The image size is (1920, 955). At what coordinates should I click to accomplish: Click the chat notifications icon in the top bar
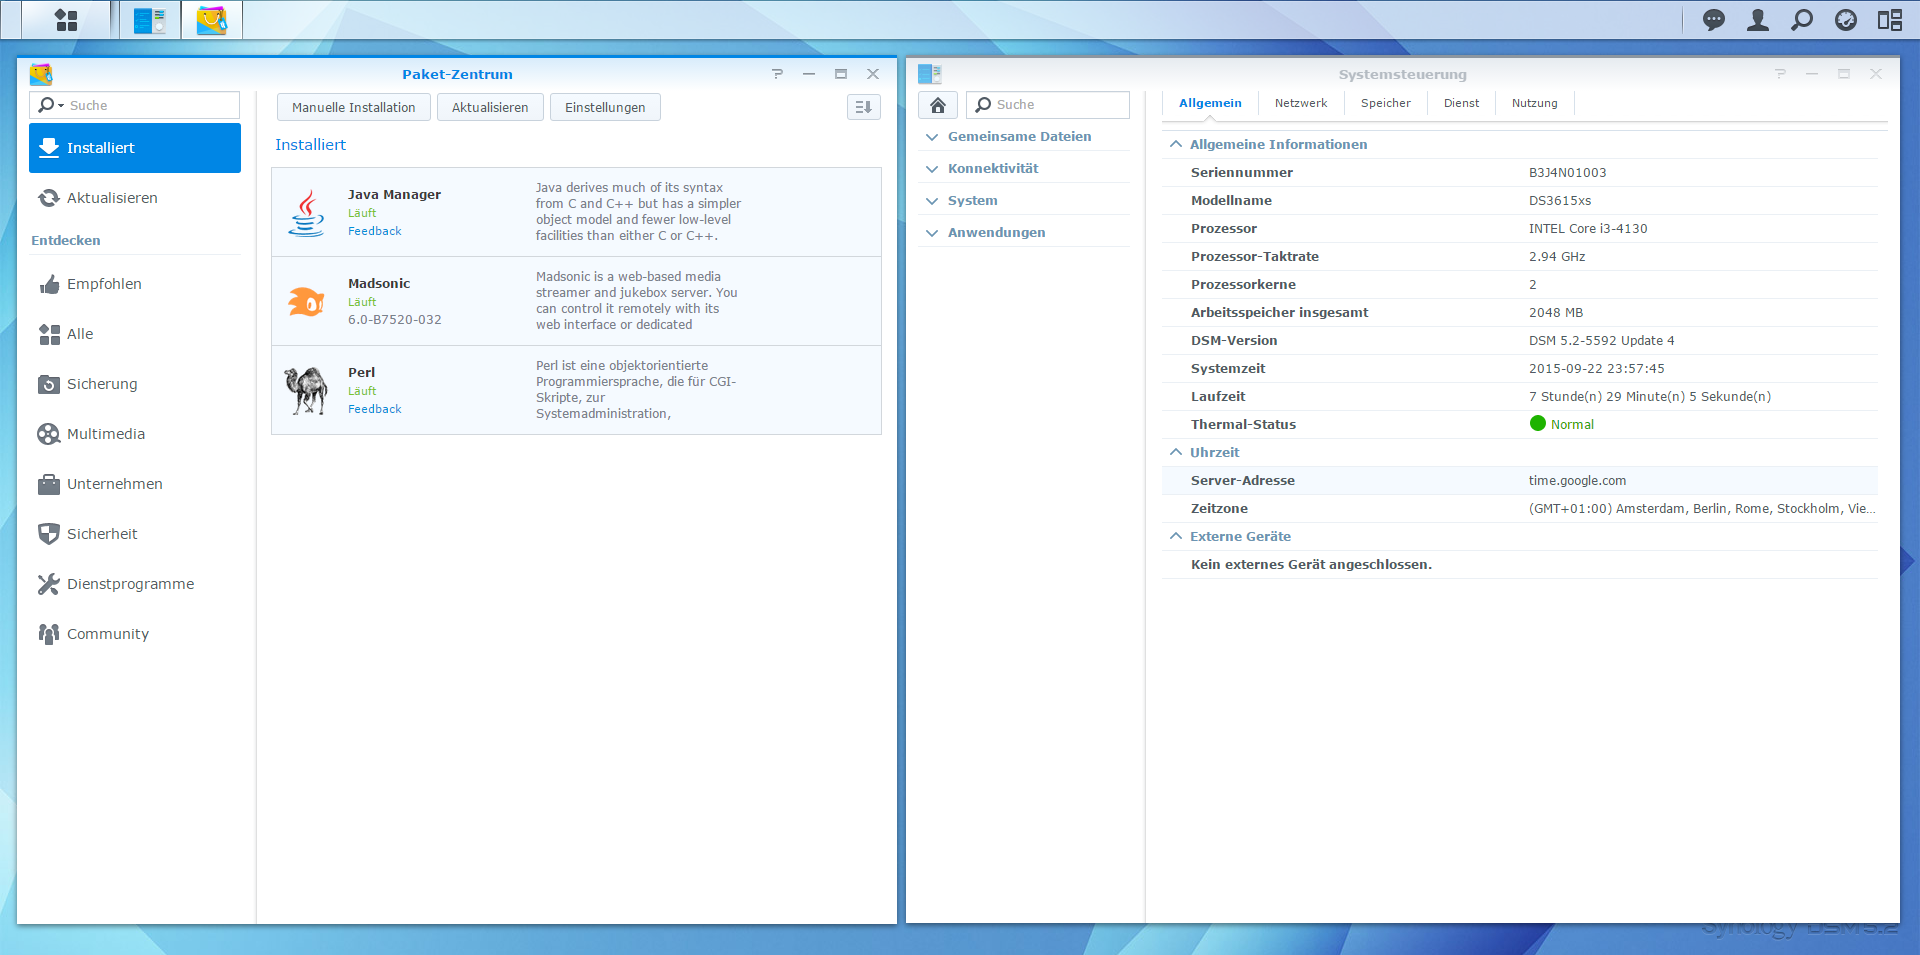coord(1713,20)
